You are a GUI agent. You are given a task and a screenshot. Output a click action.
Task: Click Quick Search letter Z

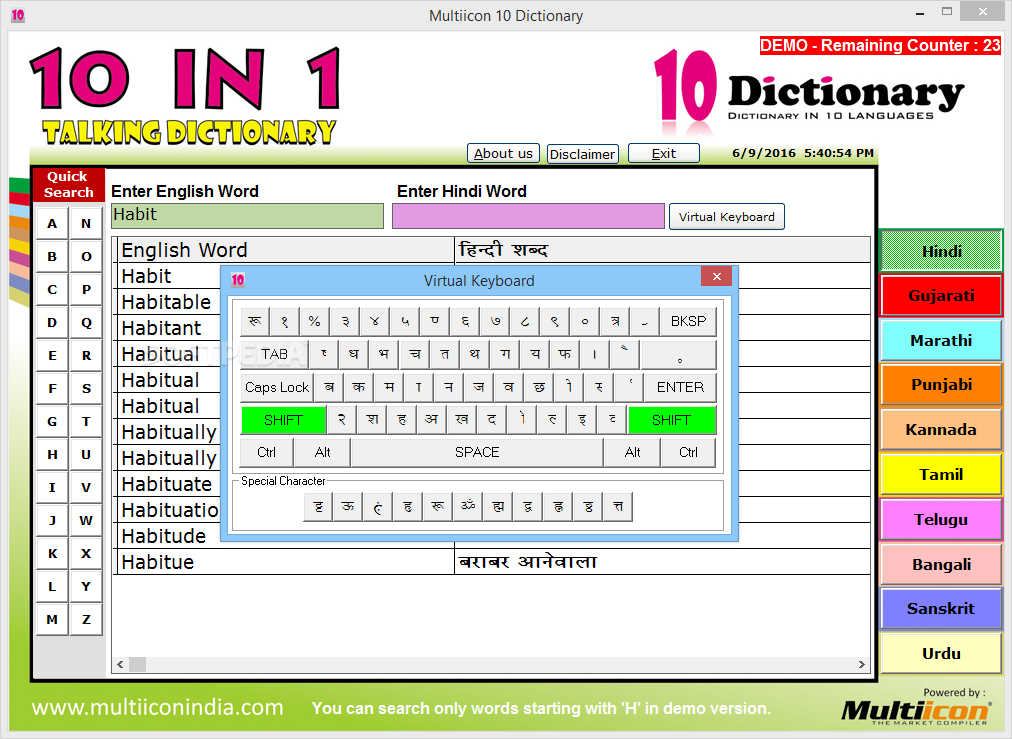[x=86, y=620]
